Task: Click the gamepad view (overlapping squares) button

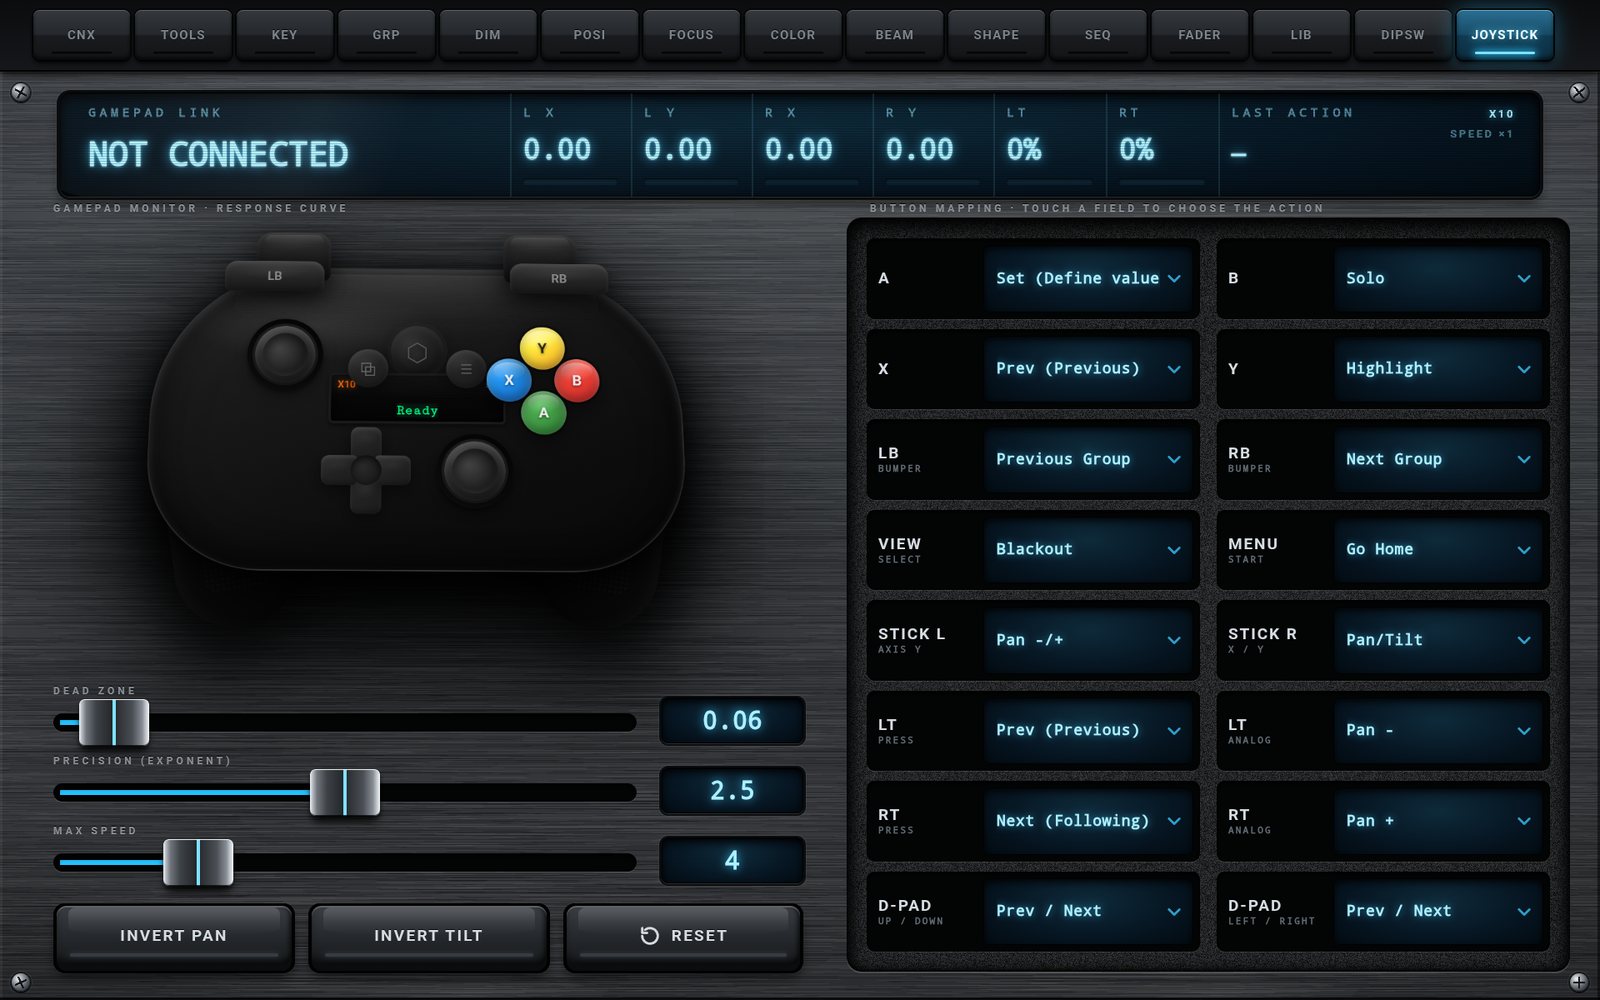Action: point(367,369)
